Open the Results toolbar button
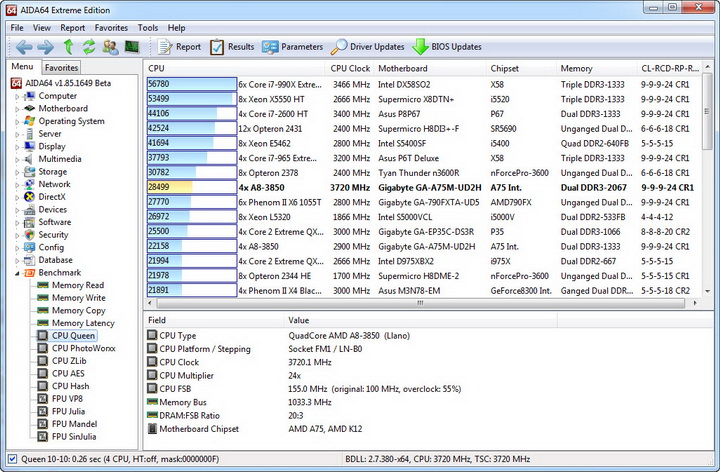The width and height of the screenshot is (720, 472). point(232,47)
